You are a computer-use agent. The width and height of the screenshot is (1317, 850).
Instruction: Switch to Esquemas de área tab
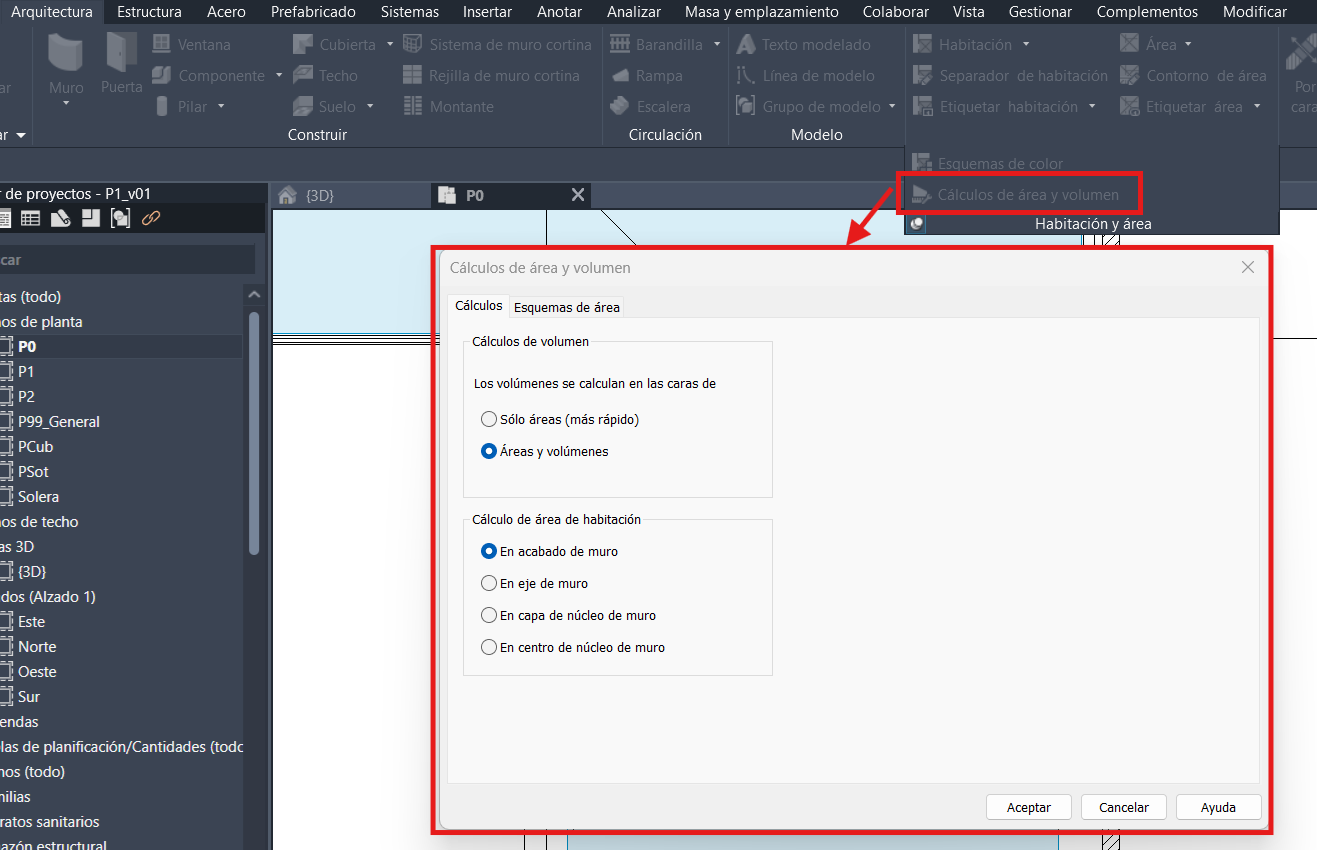coord(566,307)
